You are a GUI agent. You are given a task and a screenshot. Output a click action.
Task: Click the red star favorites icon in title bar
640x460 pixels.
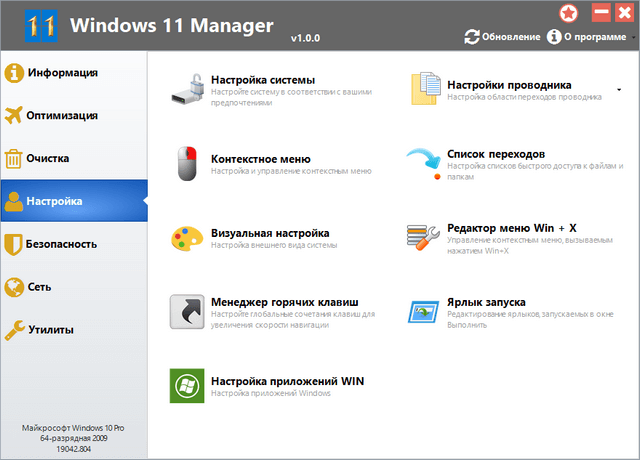[x=569, y=13]
